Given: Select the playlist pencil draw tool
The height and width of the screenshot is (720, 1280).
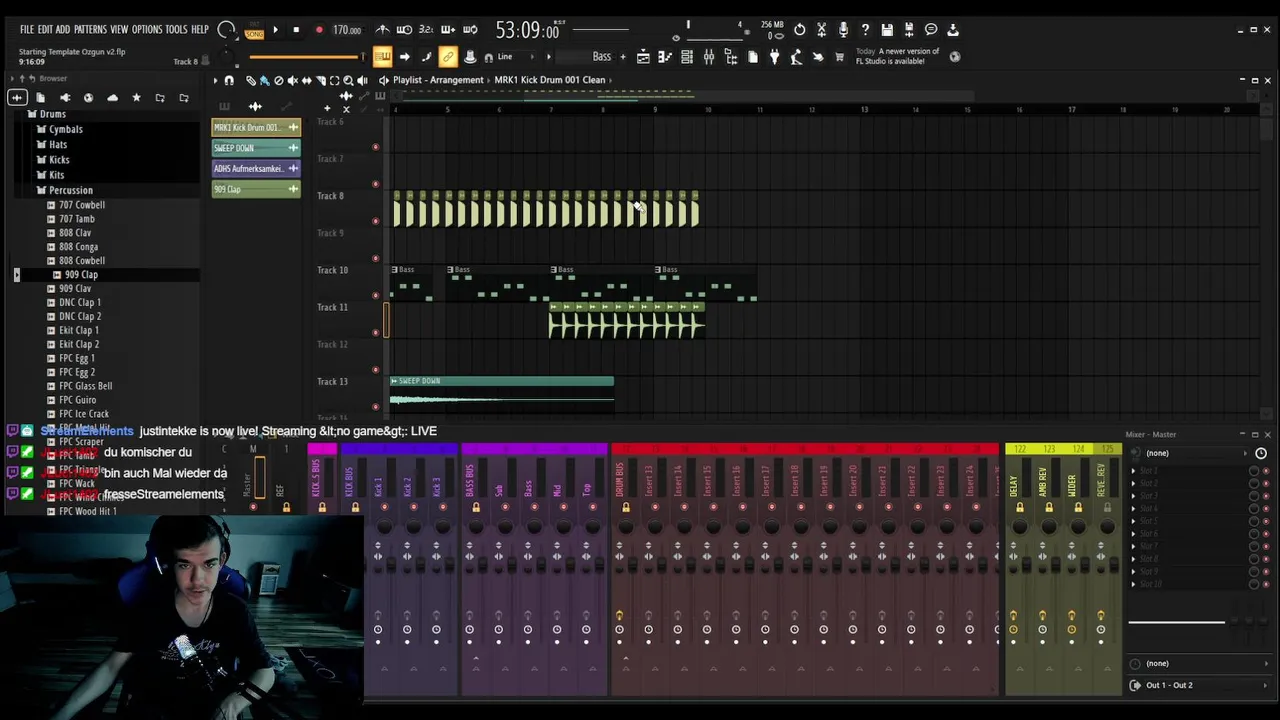Looking at the screenshot, I should [x=251, y=80].
